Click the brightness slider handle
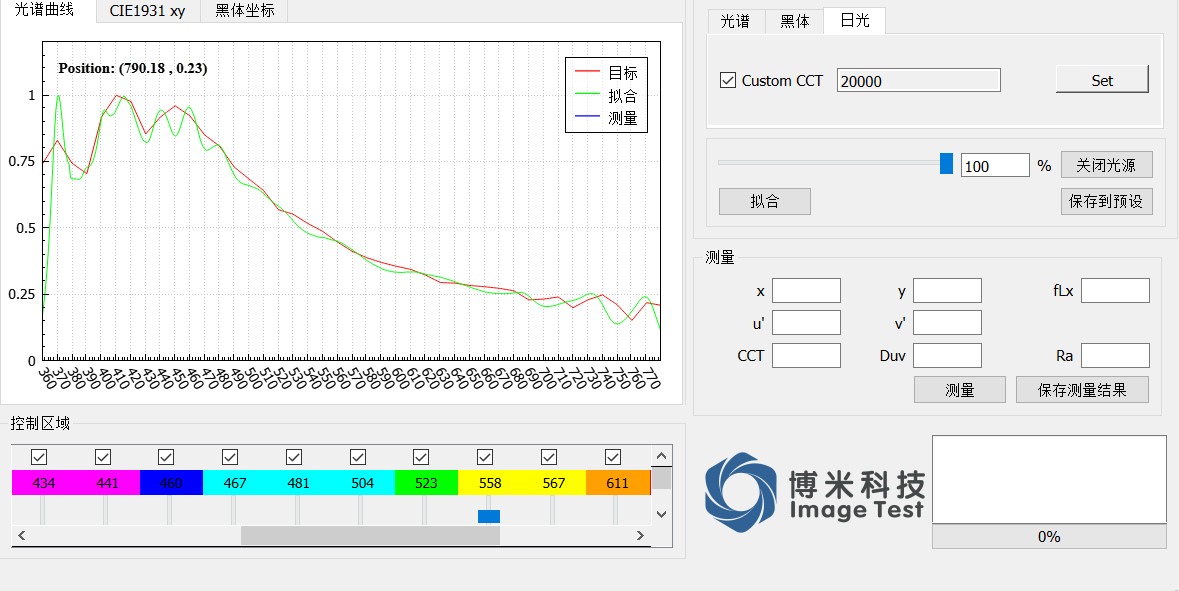Viewport: 1179px width, 591px height. (947, 163)
